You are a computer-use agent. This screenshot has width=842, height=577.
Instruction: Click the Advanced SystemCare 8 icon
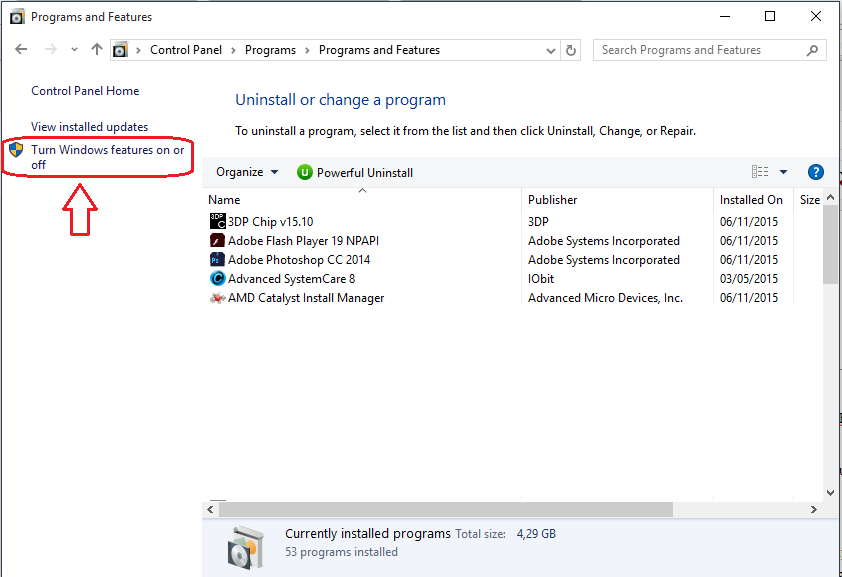point(218,278)
